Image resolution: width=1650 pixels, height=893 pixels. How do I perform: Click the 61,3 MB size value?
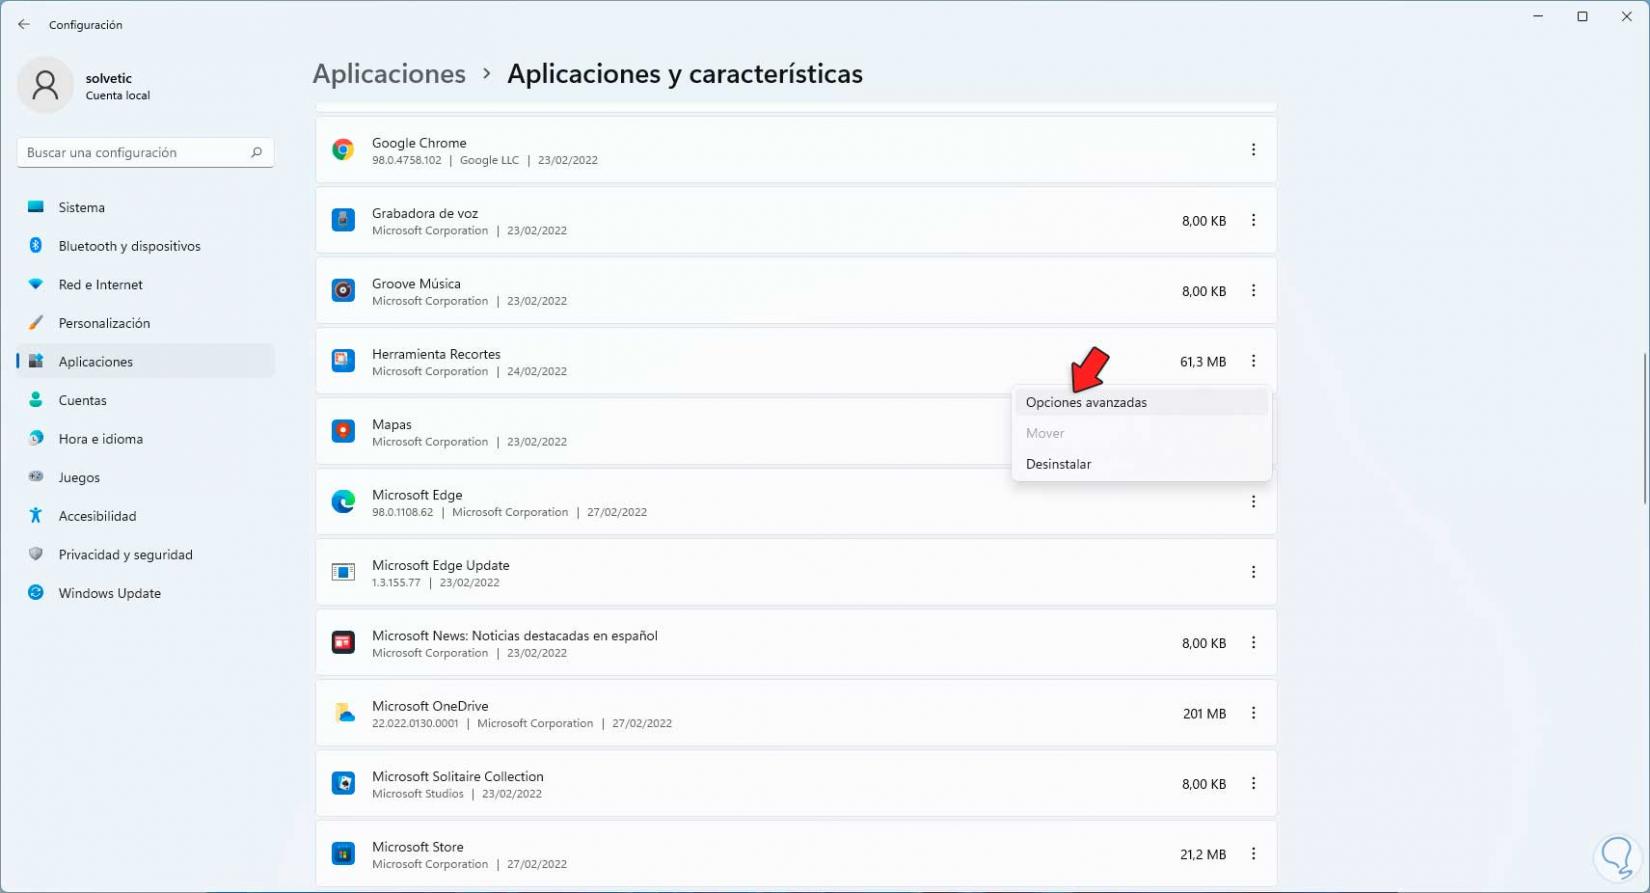tap(1203, 362)
